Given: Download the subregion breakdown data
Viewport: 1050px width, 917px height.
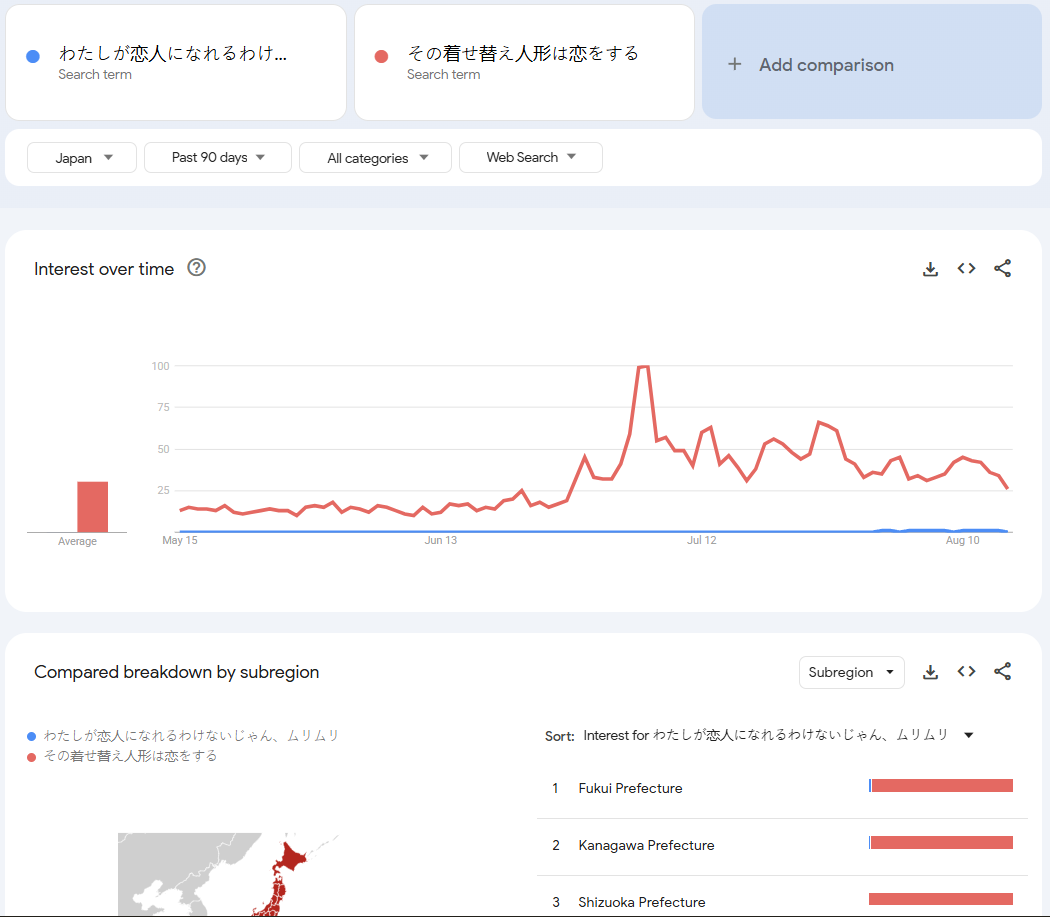Looking at the screenshot, I should click(930, 672).
